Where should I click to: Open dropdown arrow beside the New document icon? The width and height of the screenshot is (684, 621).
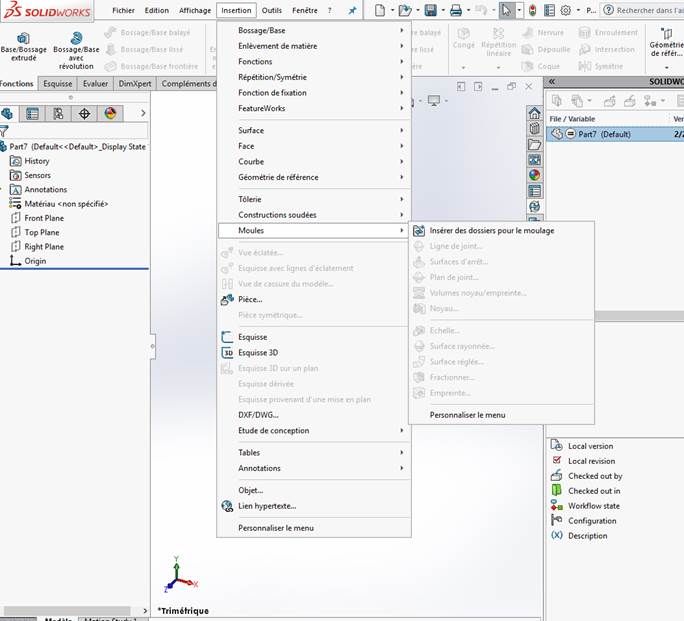tap(389, 10)
